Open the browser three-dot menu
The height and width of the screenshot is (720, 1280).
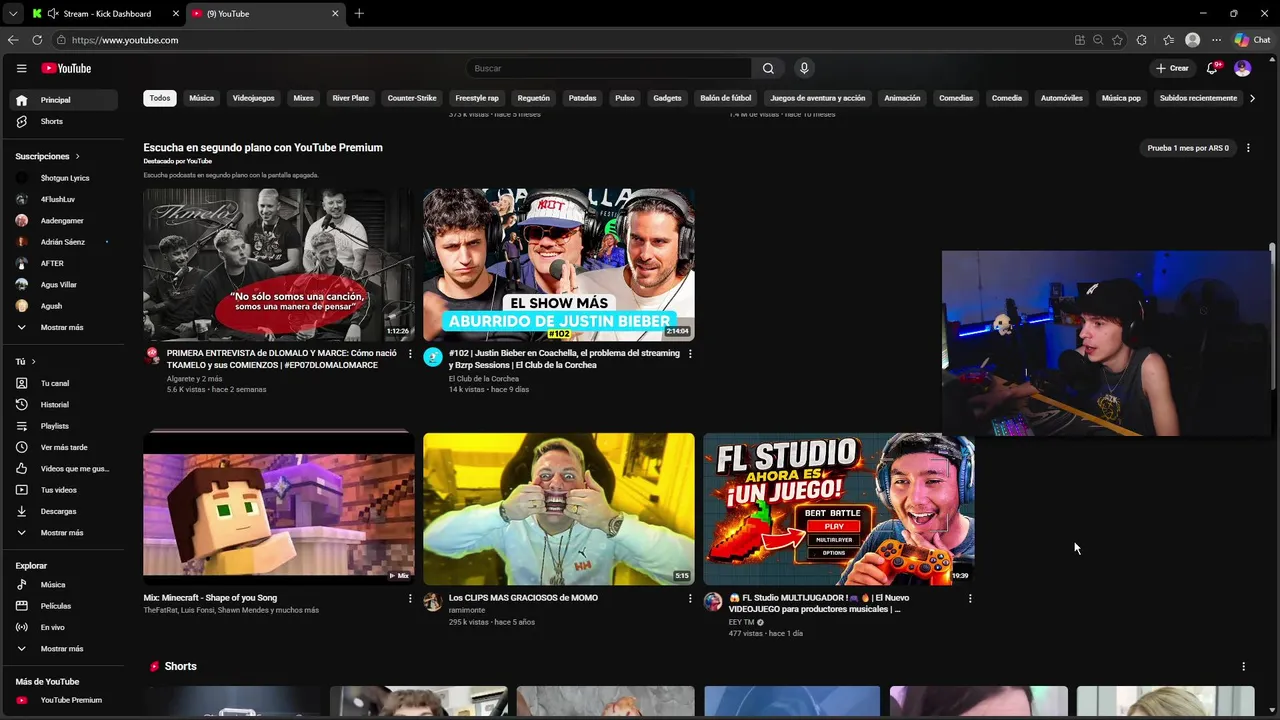[1216, 40]
